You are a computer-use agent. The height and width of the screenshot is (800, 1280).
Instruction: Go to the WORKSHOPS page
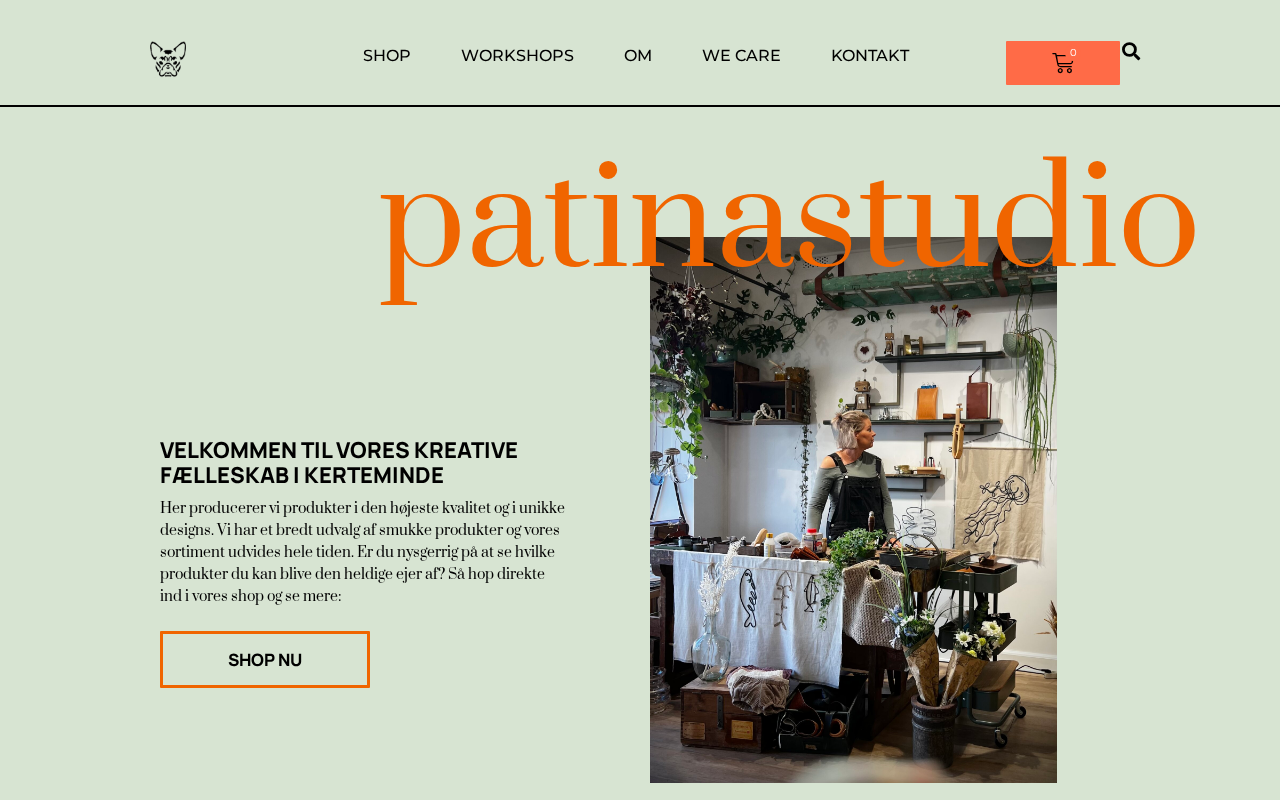(x=517, y=56)
